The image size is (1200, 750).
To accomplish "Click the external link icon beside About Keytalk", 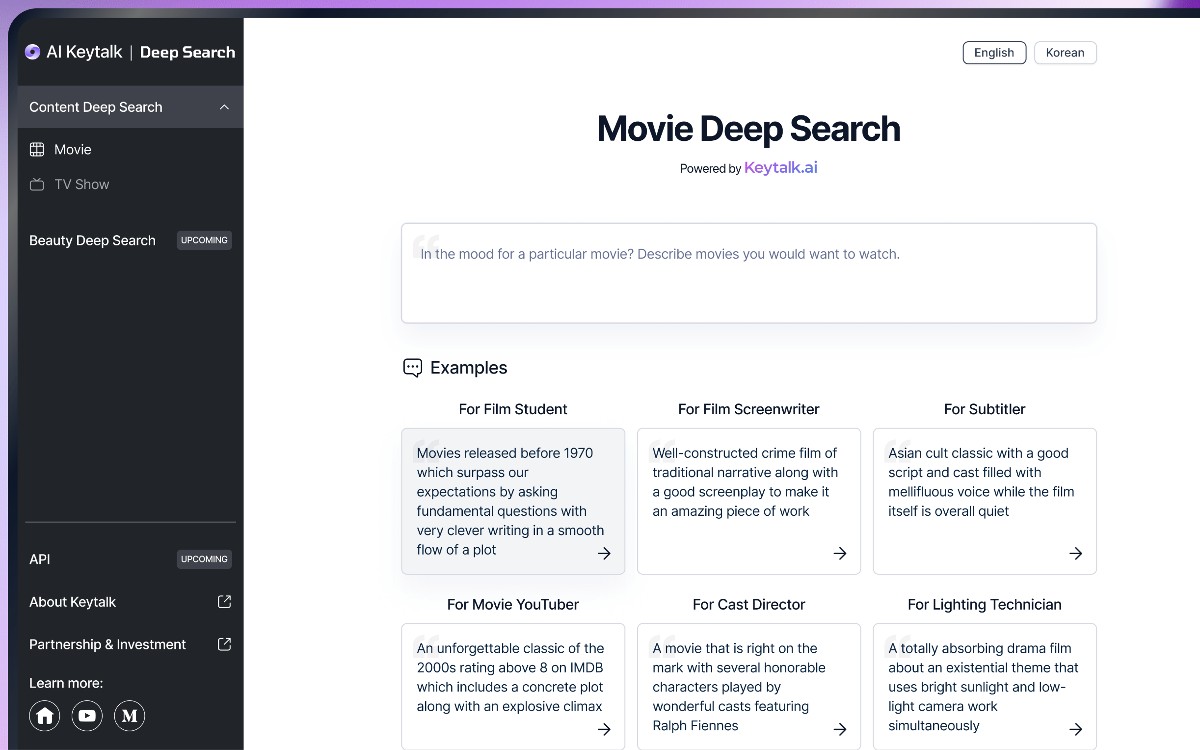I will coord(225,602).
